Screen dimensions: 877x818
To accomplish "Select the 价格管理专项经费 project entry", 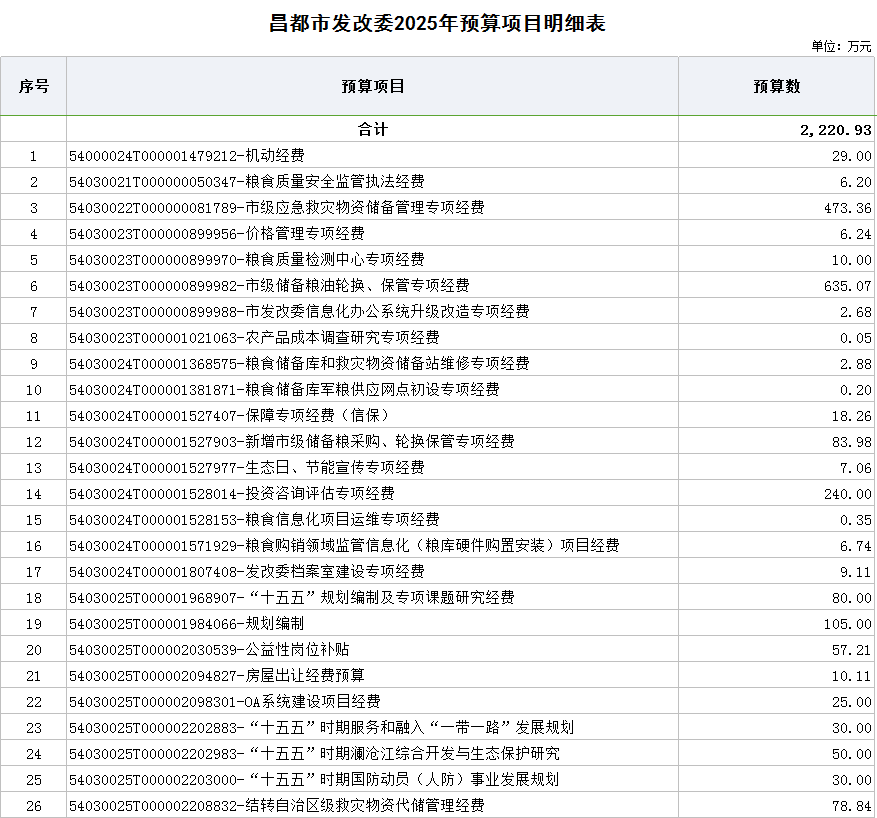I will pyautogui.click(x=217, y=234).
